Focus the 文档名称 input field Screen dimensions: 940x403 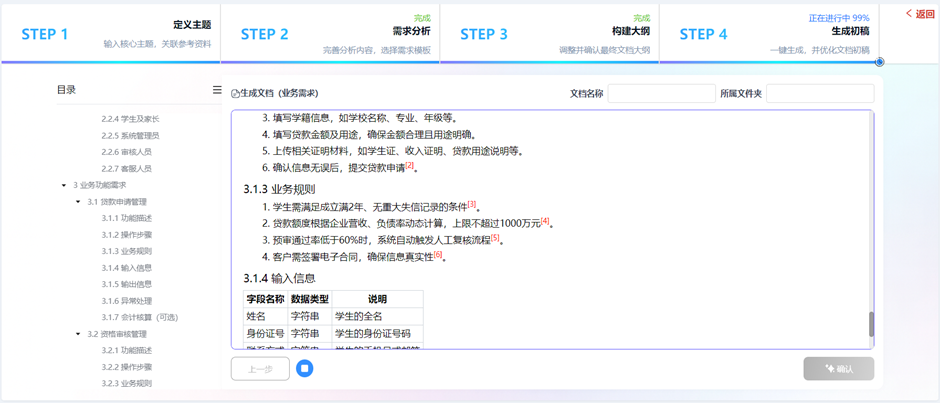(661, 94)
